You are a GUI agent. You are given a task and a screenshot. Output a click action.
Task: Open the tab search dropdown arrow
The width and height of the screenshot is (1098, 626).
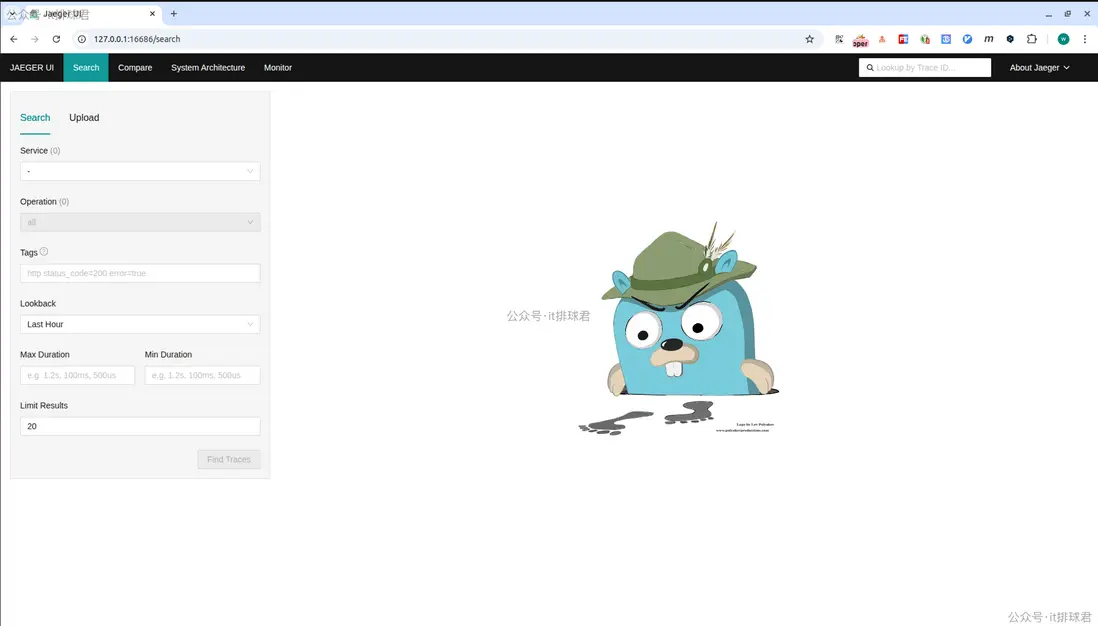click(12, 13)
